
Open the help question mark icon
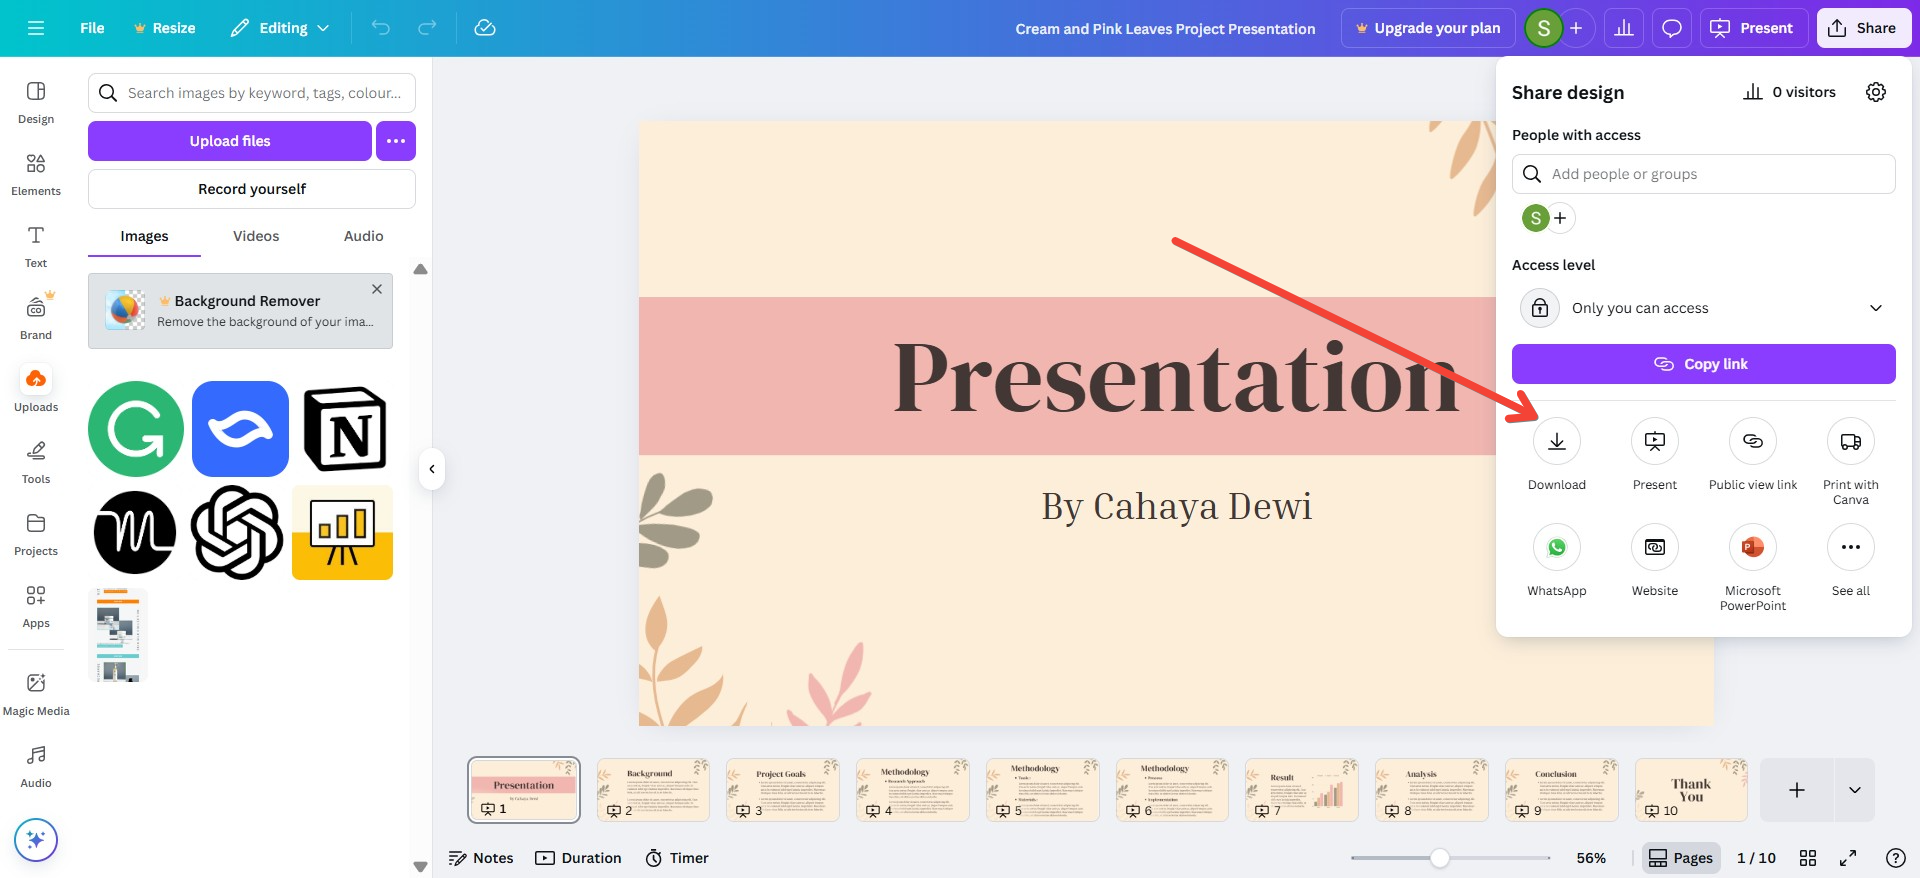(x=1895, y=858)
